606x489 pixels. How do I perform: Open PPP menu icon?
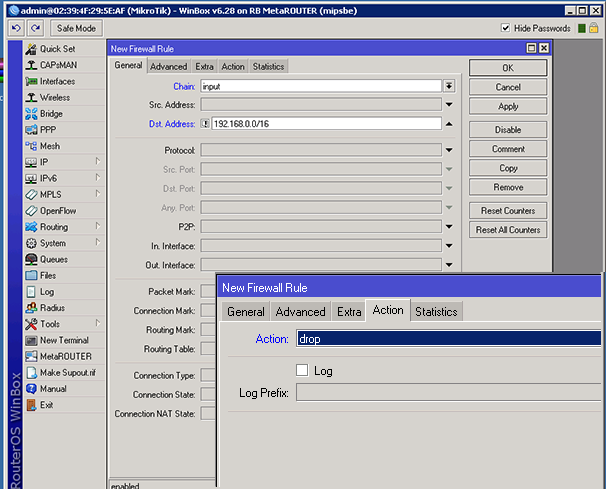31,130
